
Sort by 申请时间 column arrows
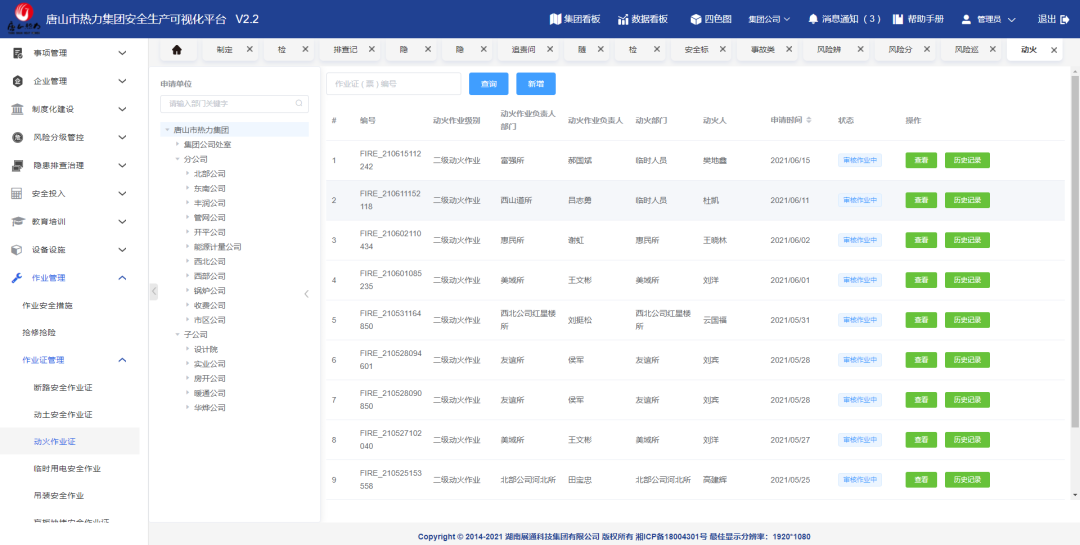[x=809, y=120]
